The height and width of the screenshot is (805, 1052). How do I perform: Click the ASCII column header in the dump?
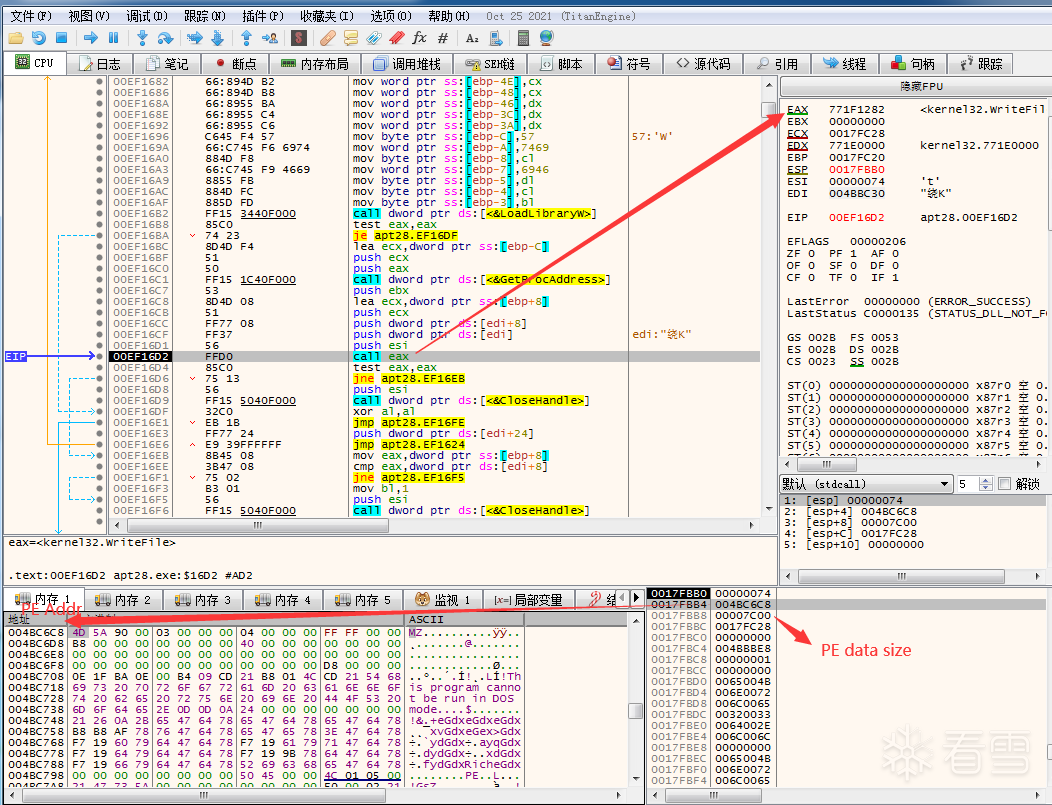(x=465, y=619)
